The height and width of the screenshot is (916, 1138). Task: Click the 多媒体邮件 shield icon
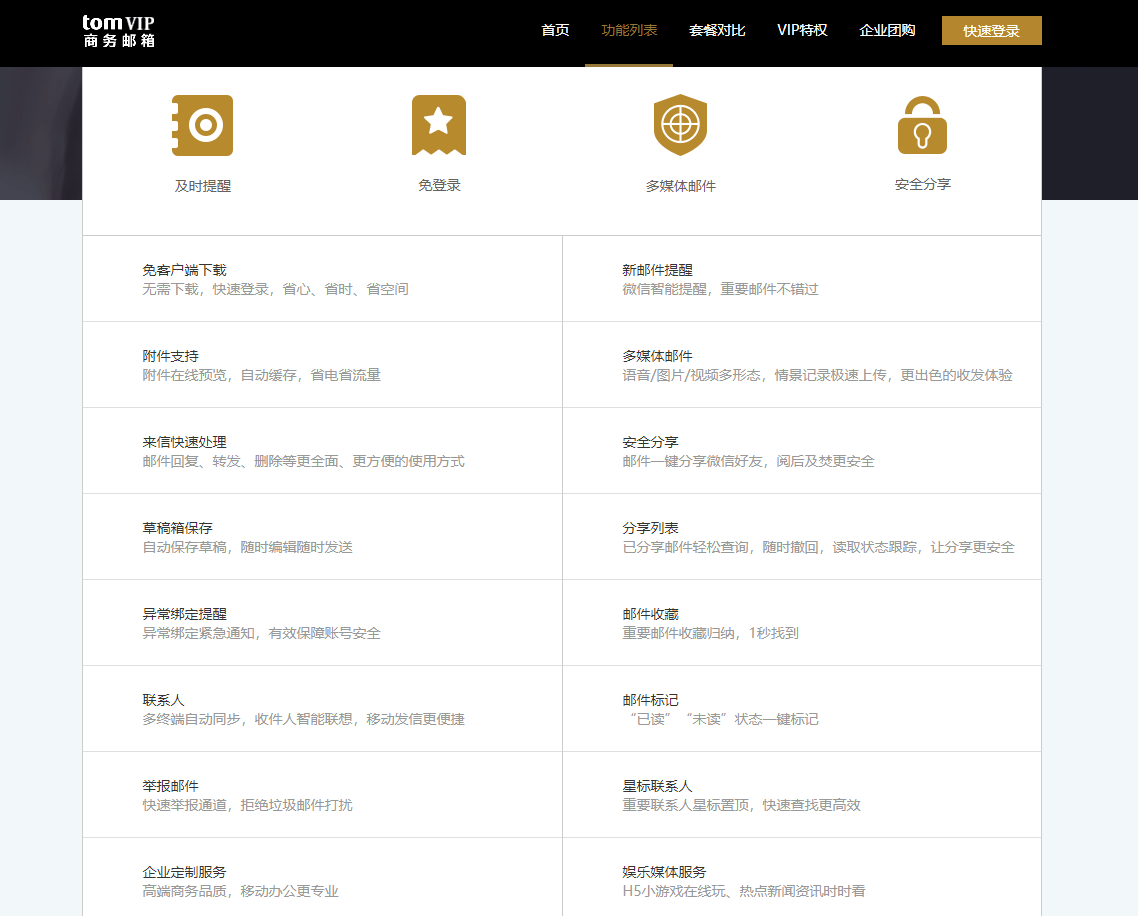pyautogui.click(x=681, y=125)
